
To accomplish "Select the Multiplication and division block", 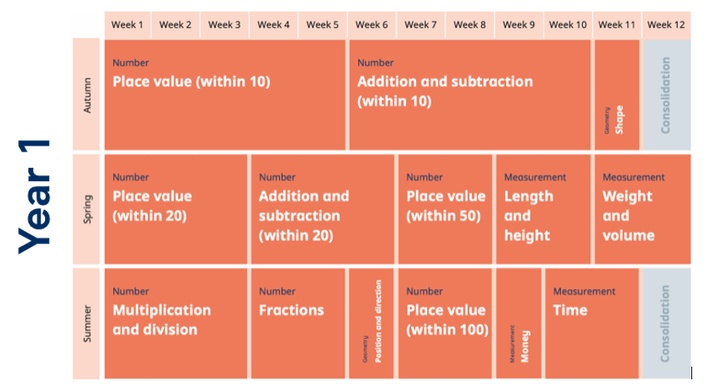I will [x=176, y=323].
